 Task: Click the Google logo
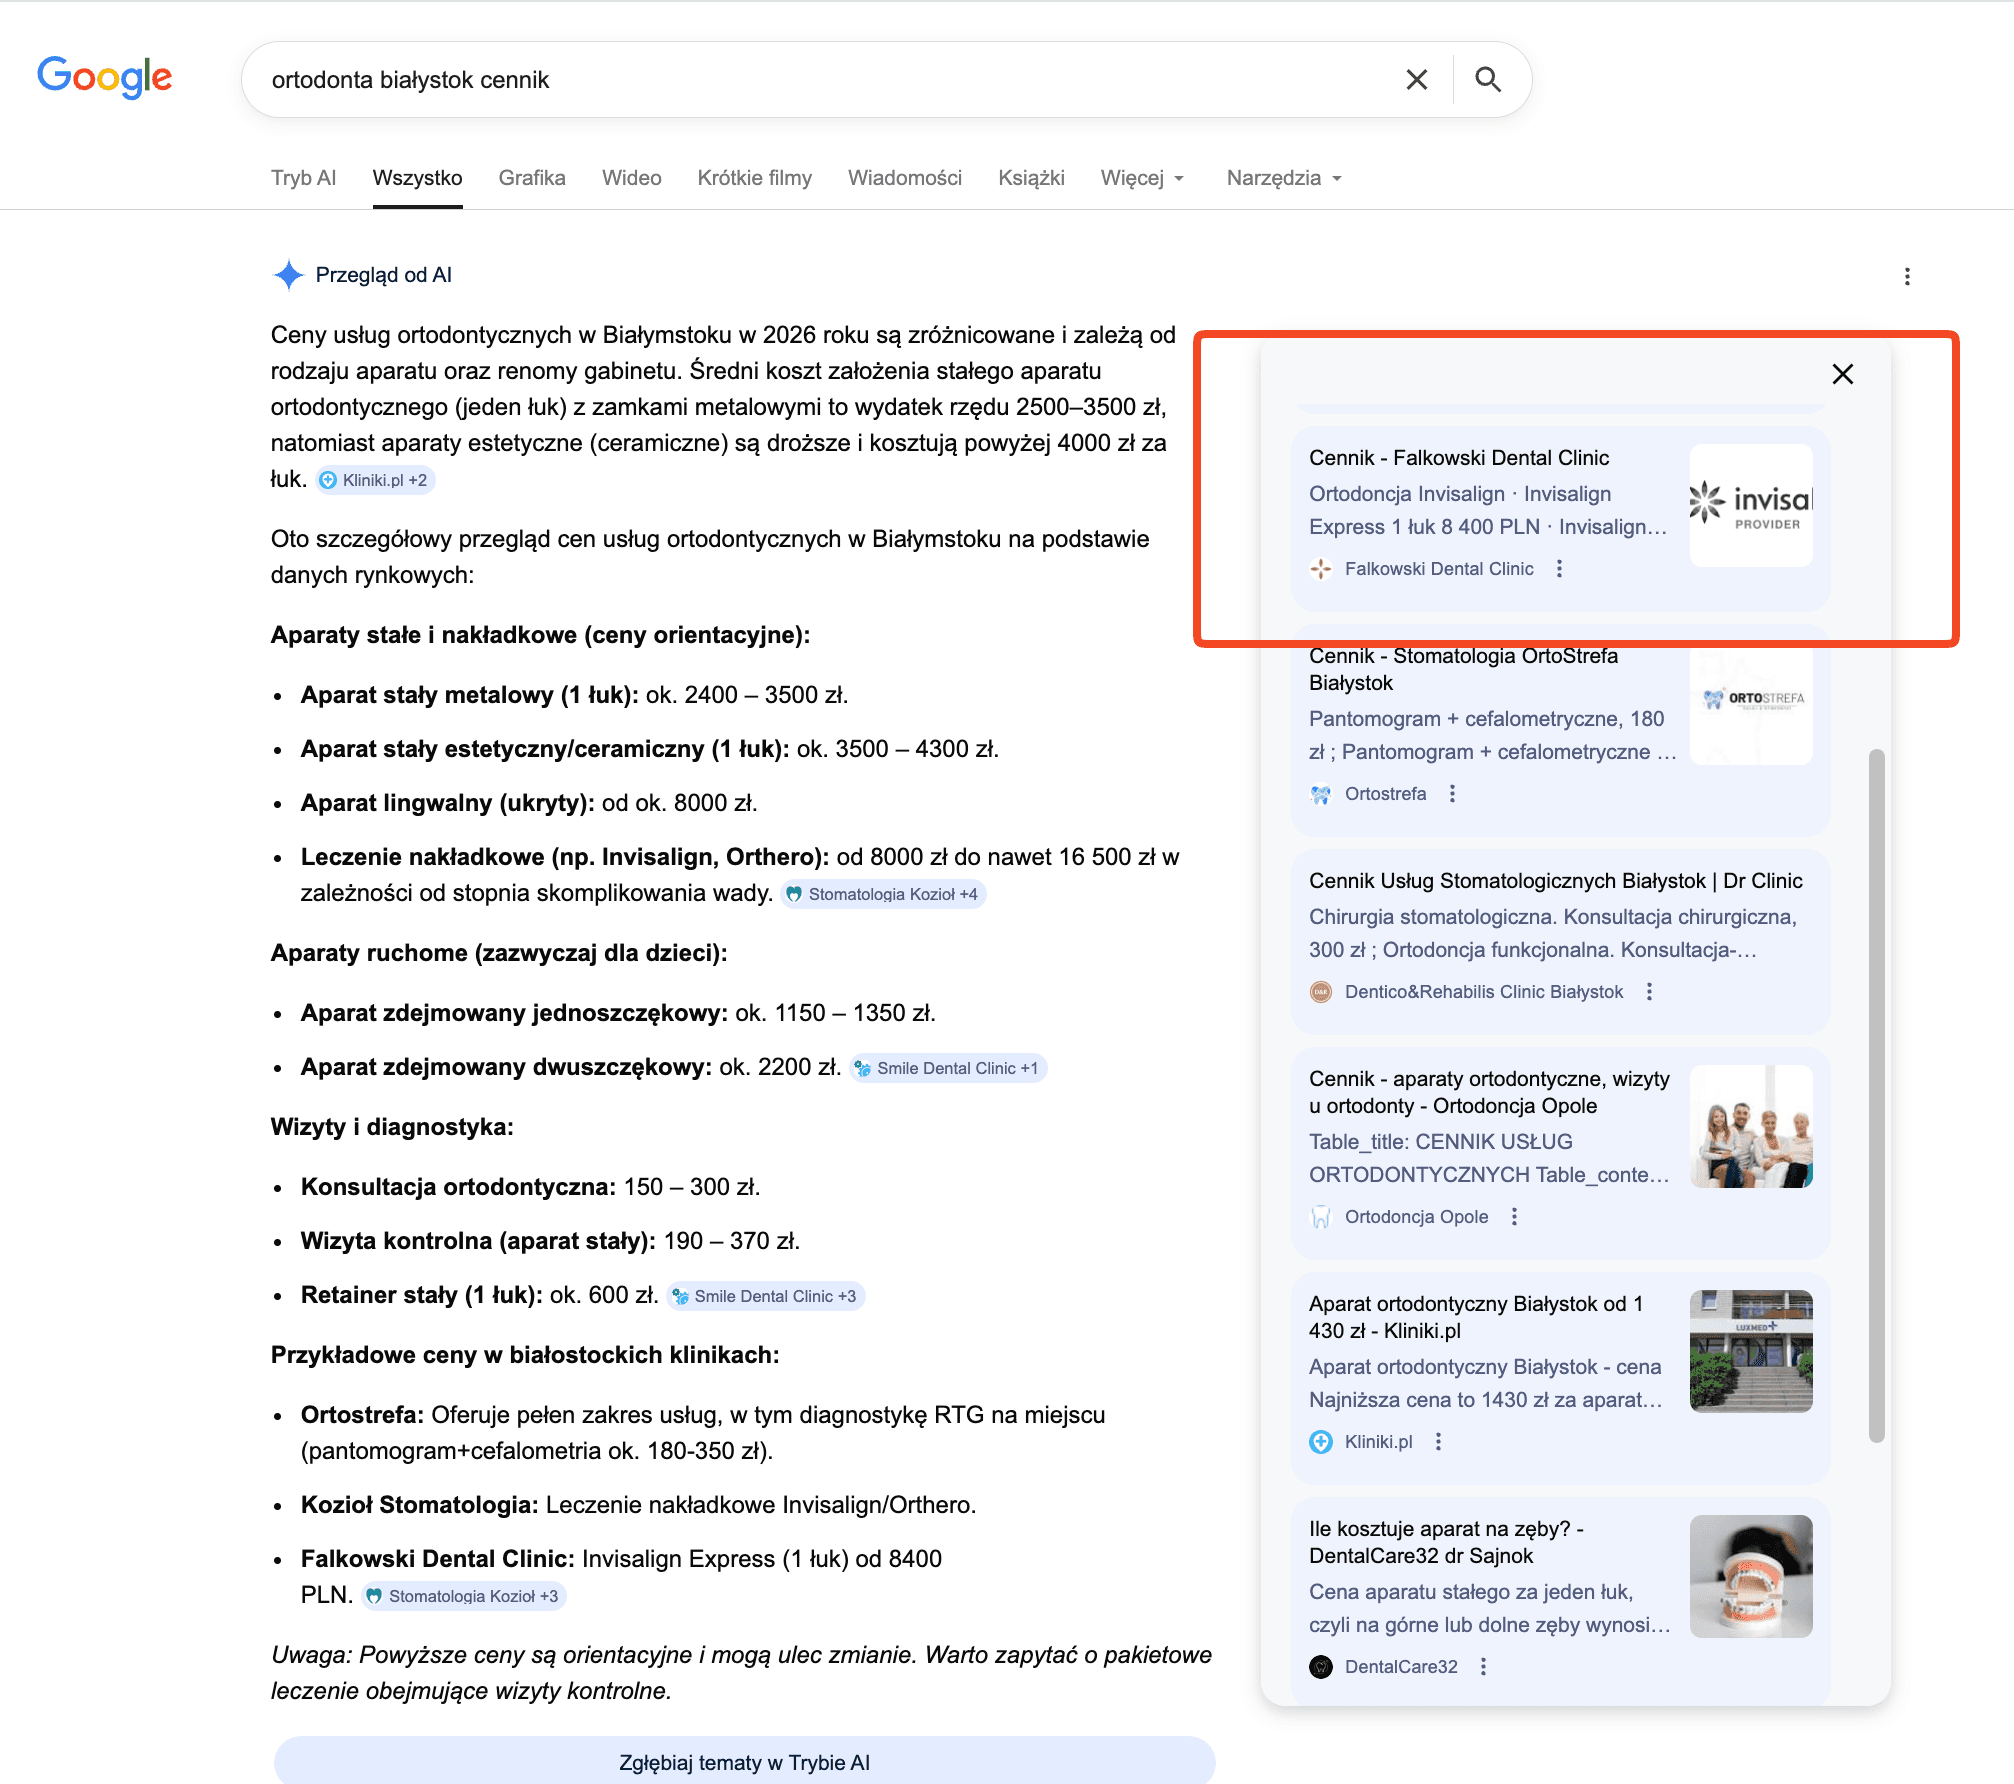[104, 78]
